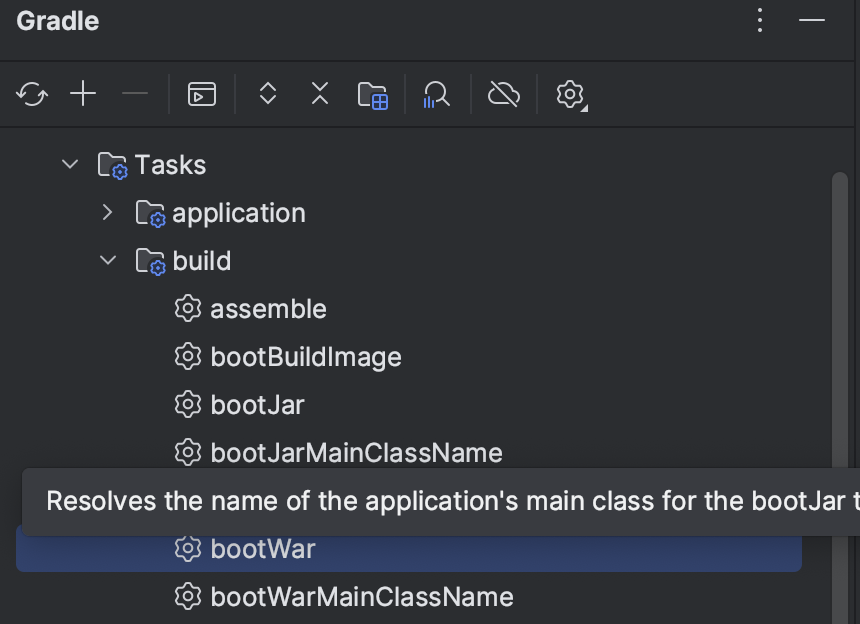The height and width of the screenshot is (624, 860).
Task: Expand the application task group
Action: click(108, 212)
